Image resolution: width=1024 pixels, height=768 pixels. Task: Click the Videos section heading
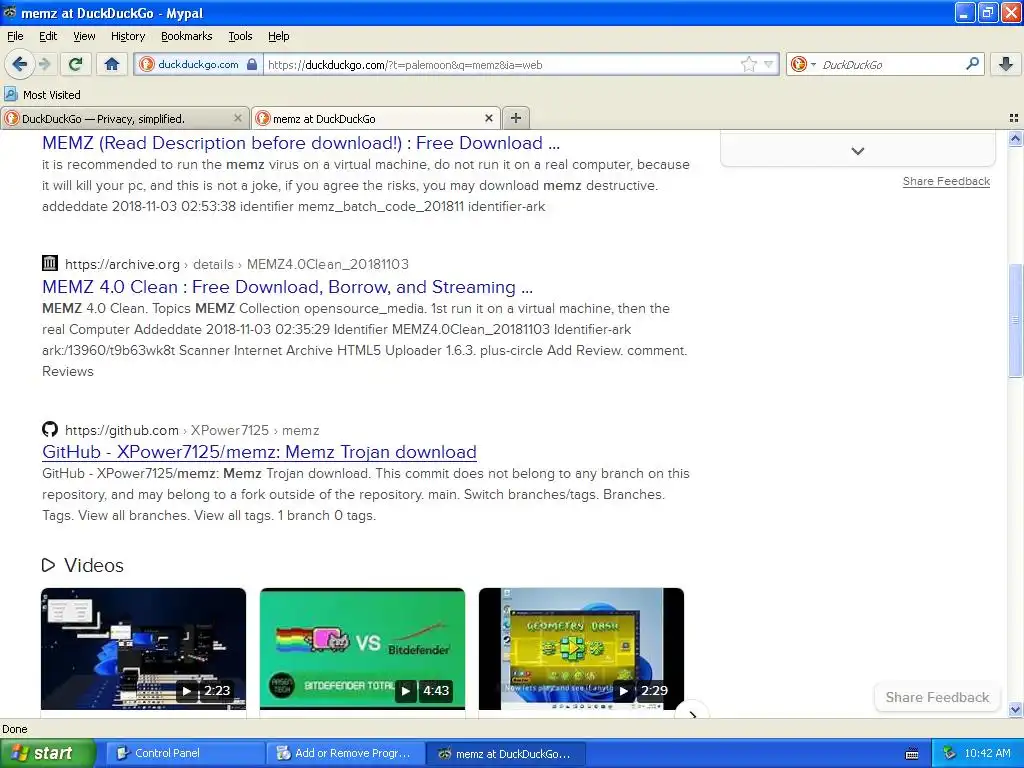[x=93, y=565]
